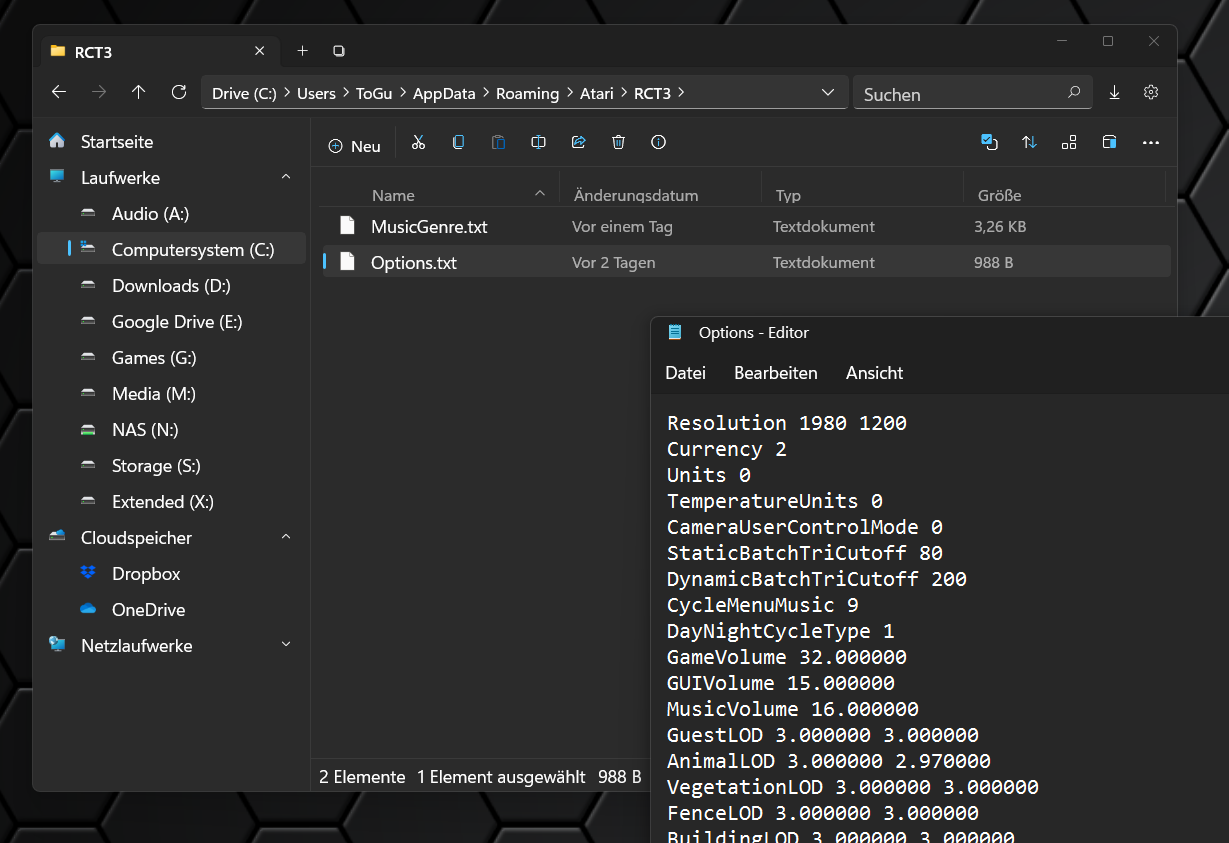The width and height of the screenshot is (1229, 843).
Task: Collapse the Cloudspeicher section
Action: (x=286, y=538)
